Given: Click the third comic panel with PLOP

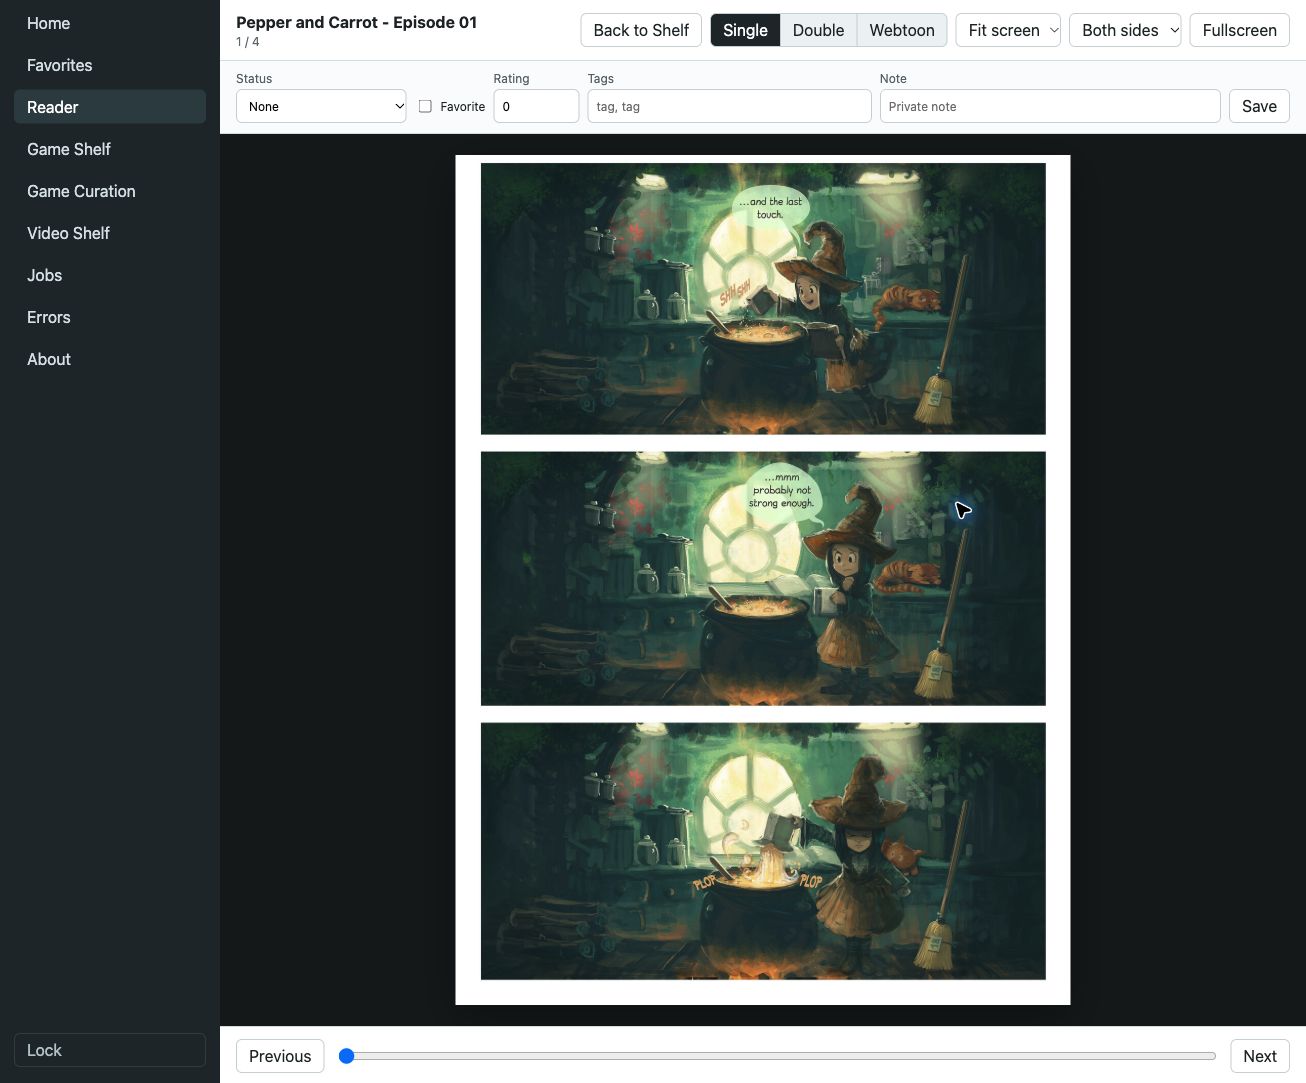Looking at the screenshot, I should coord(763,851).
